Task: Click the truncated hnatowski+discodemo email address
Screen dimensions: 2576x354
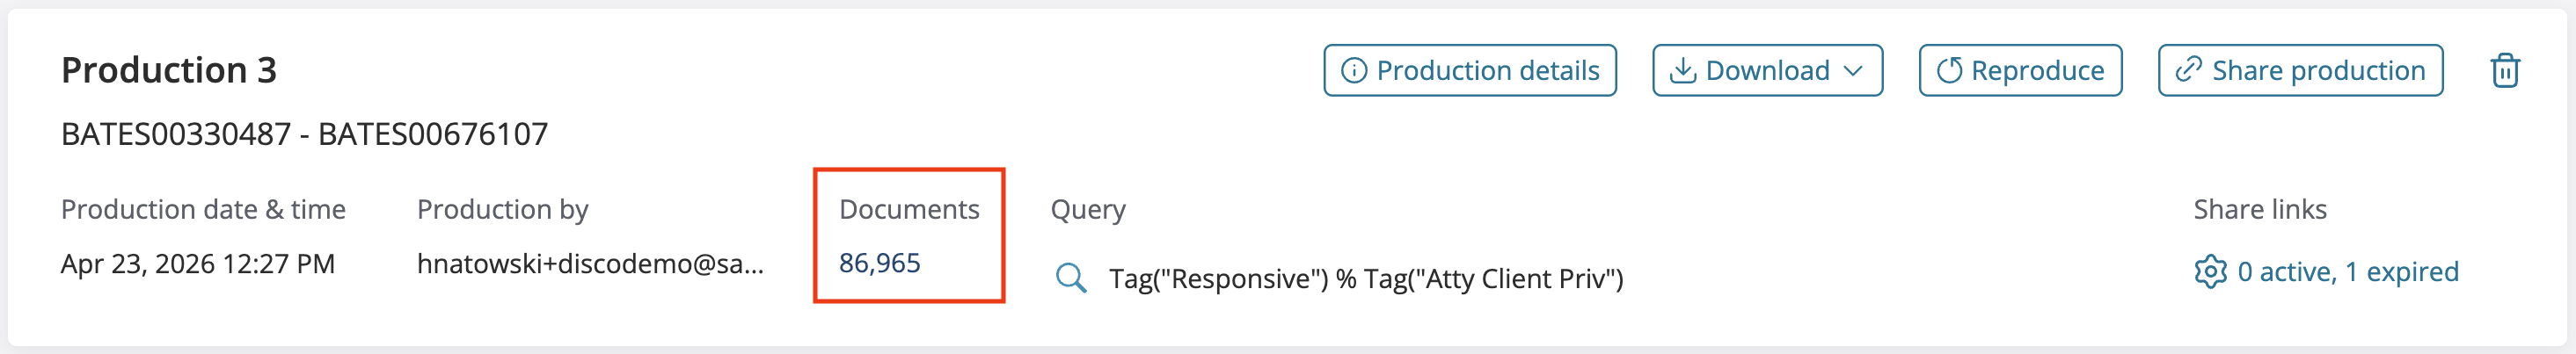Action: click(x=590, y=264)
